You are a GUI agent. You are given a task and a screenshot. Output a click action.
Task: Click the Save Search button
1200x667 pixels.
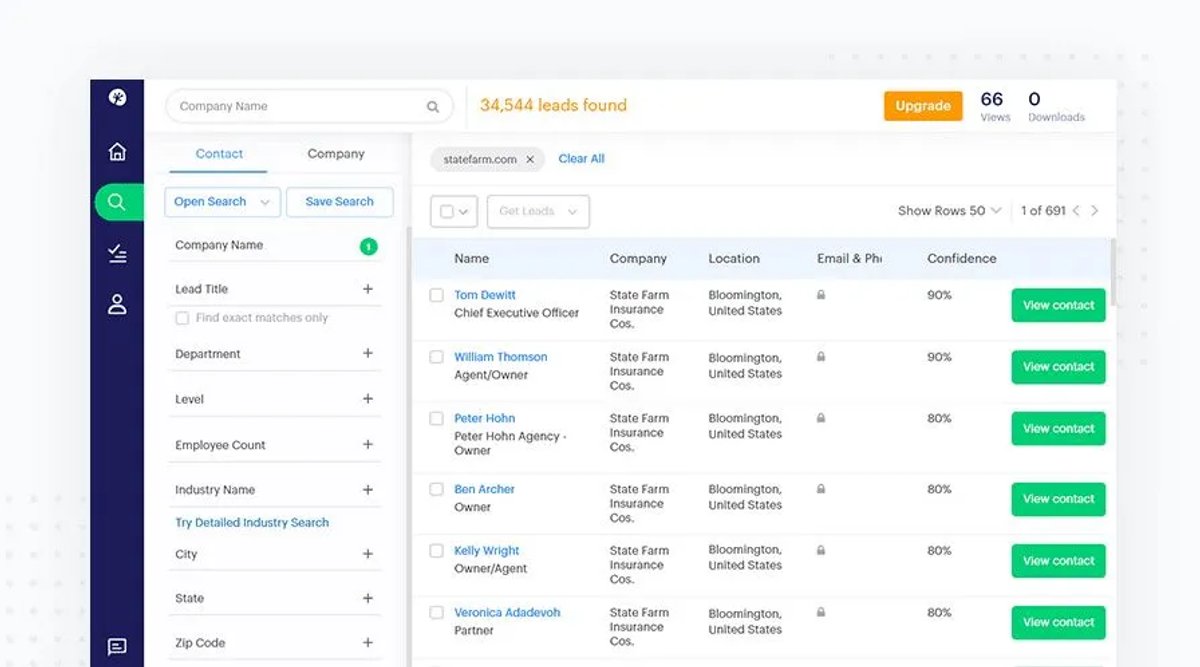(339, 202)
